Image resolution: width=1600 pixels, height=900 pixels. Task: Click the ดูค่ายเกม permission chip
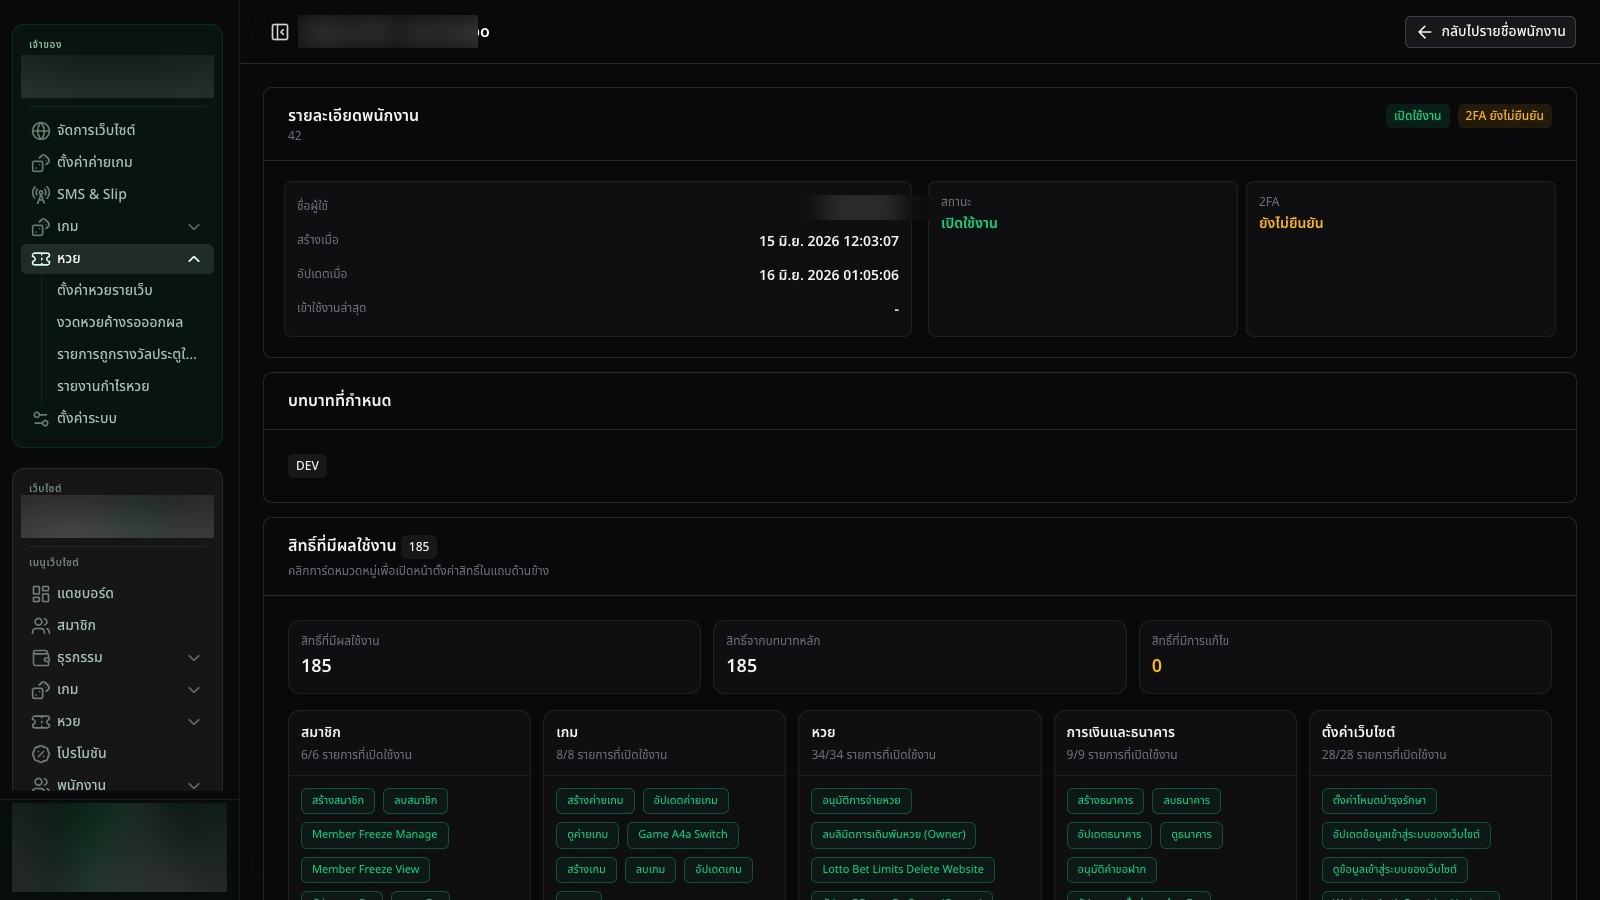(587, 835)
